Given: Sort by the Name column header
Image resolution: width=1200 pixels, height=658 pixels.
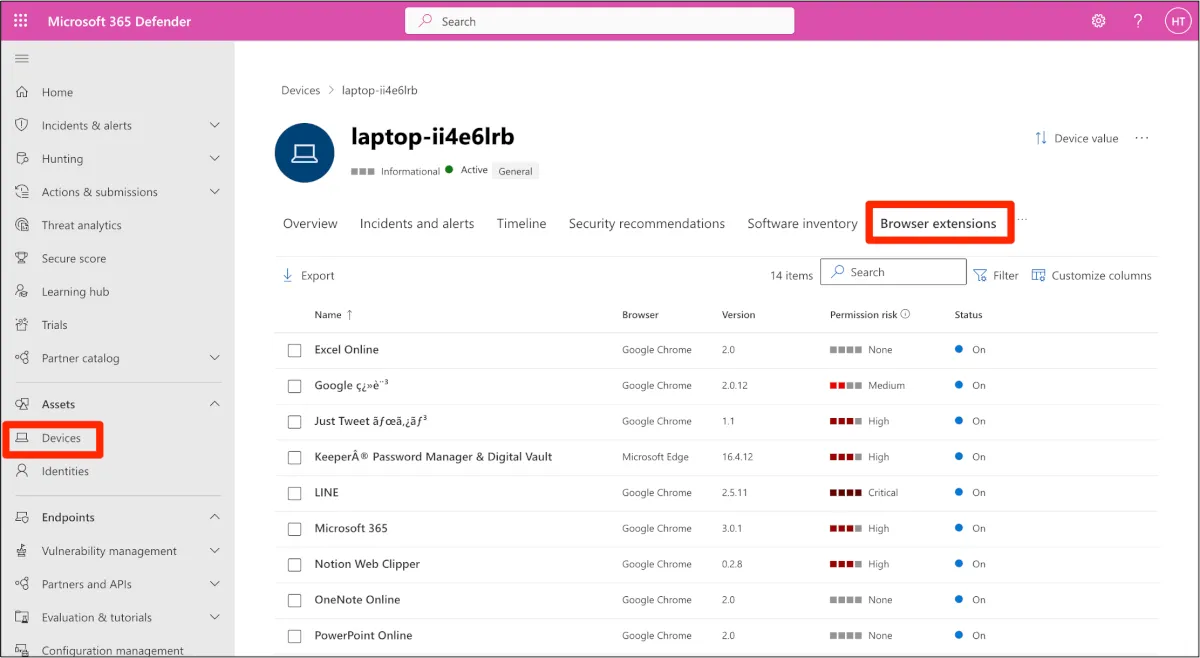Looking at the screenshot, I should [x=328, y=314].
